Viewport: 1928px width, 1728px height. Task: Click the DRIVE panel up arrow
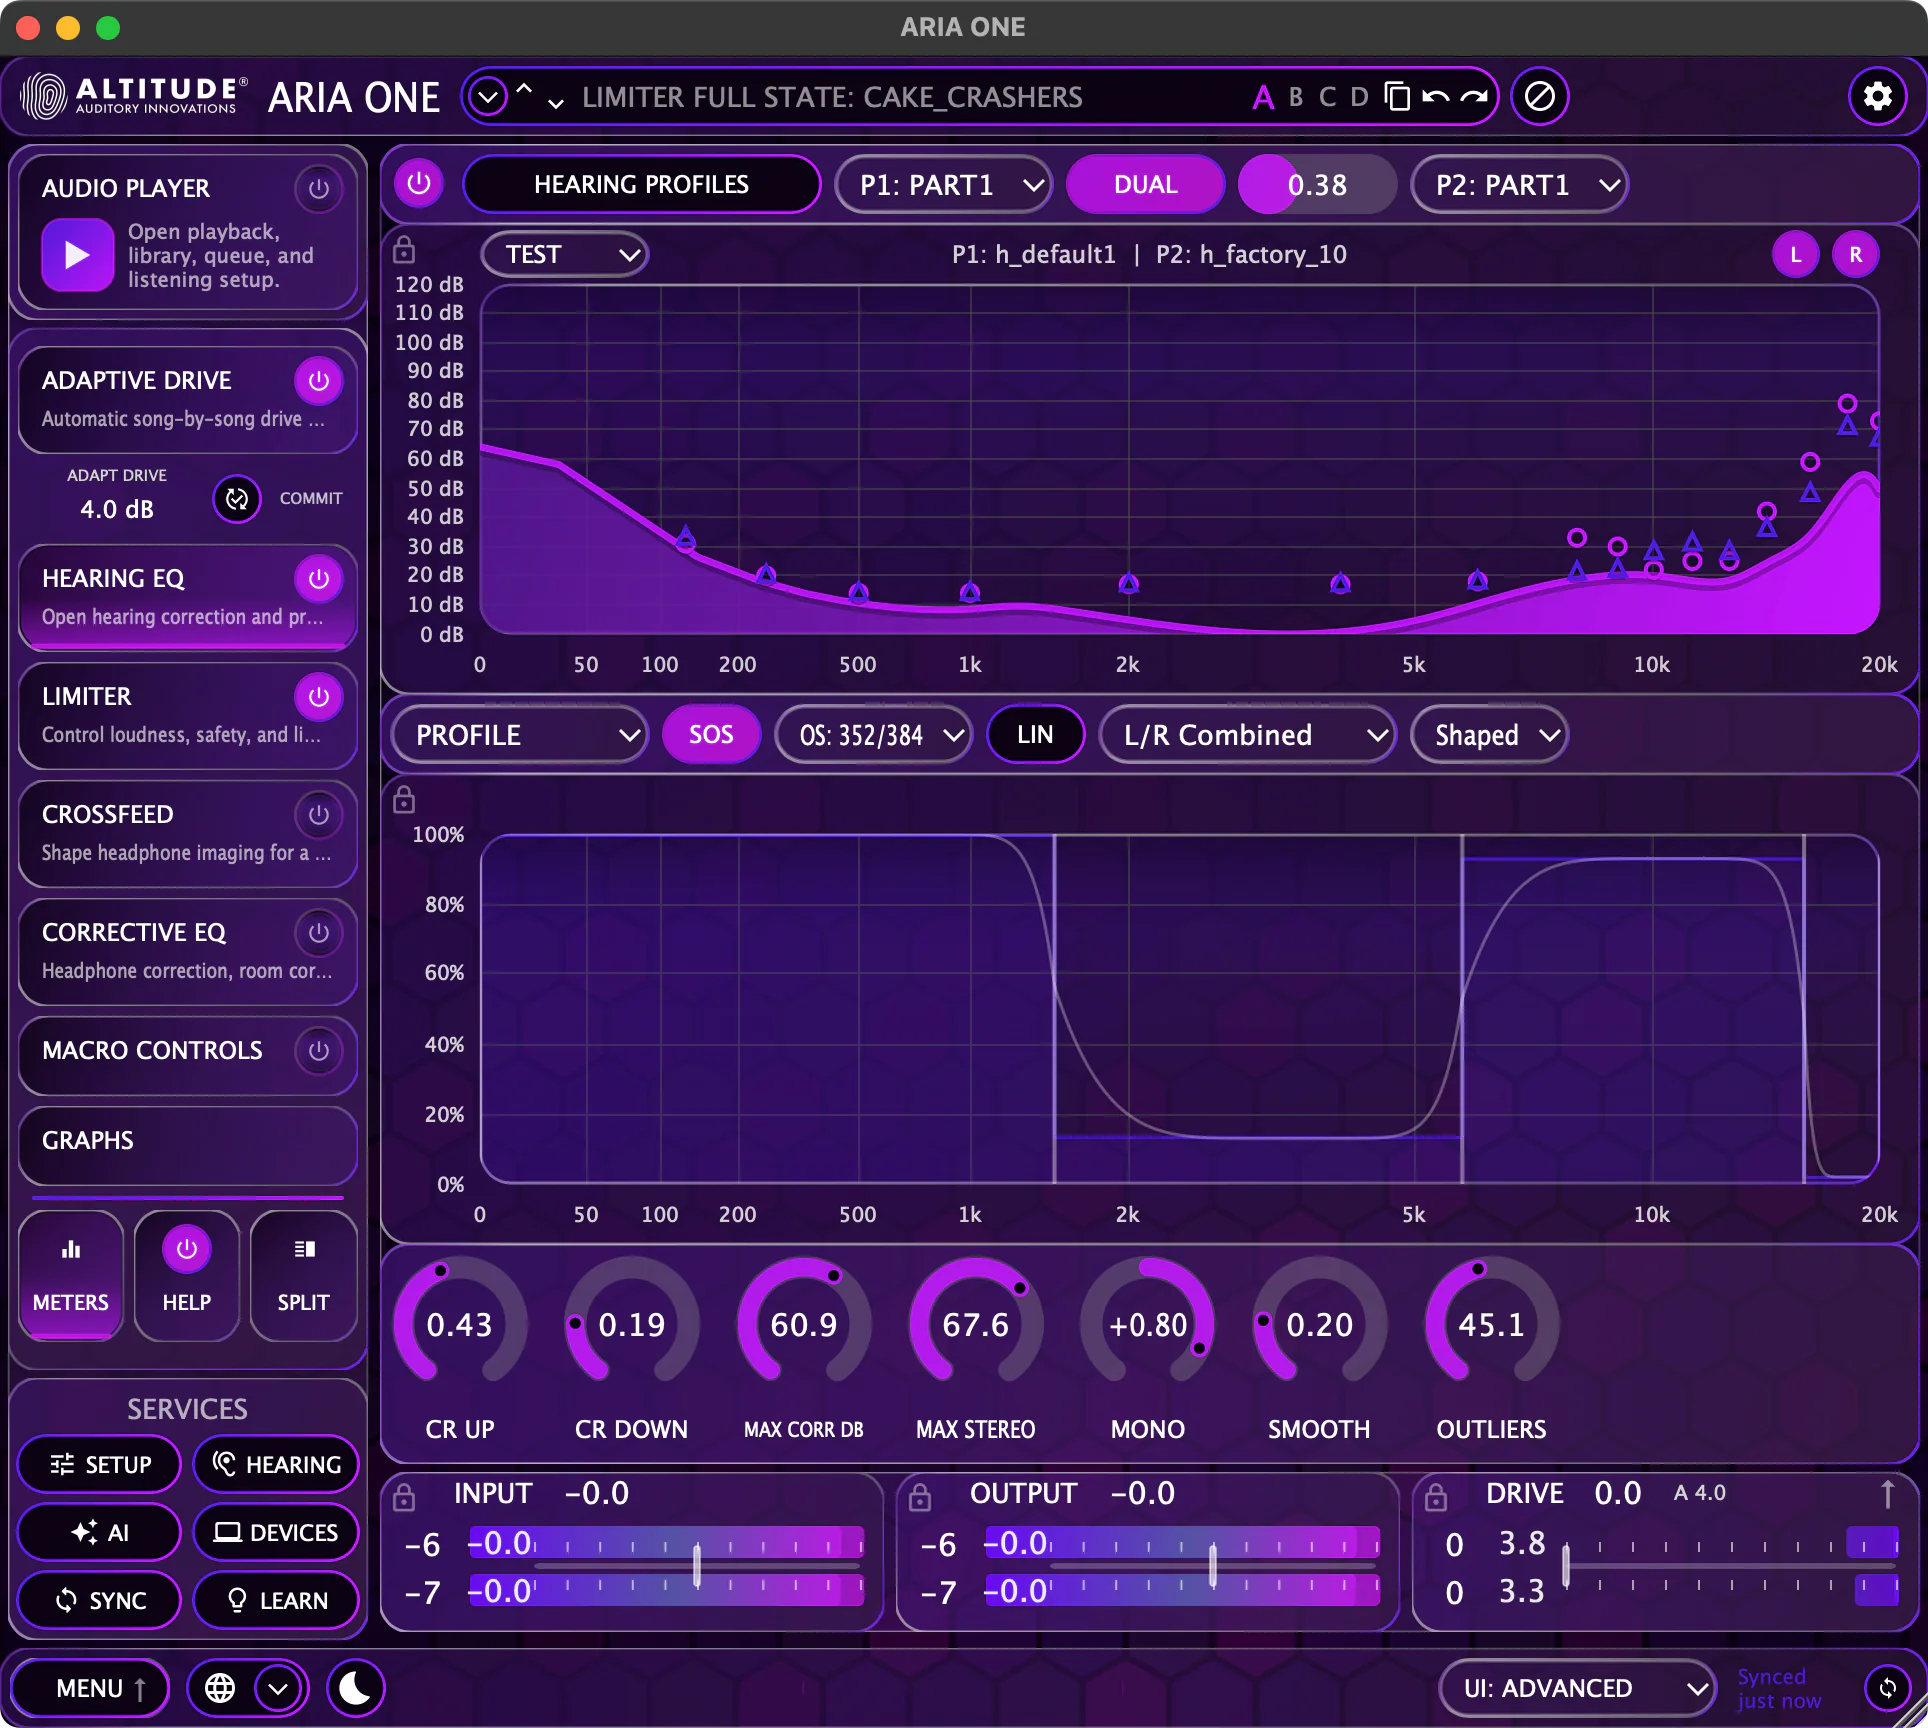click(1887, 1494)
